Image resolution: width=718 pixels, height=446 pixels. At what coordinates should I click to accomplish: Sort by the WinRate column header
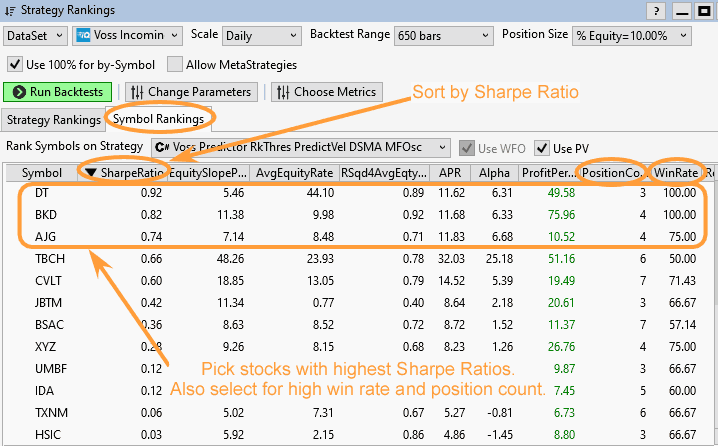click(675, 173)
